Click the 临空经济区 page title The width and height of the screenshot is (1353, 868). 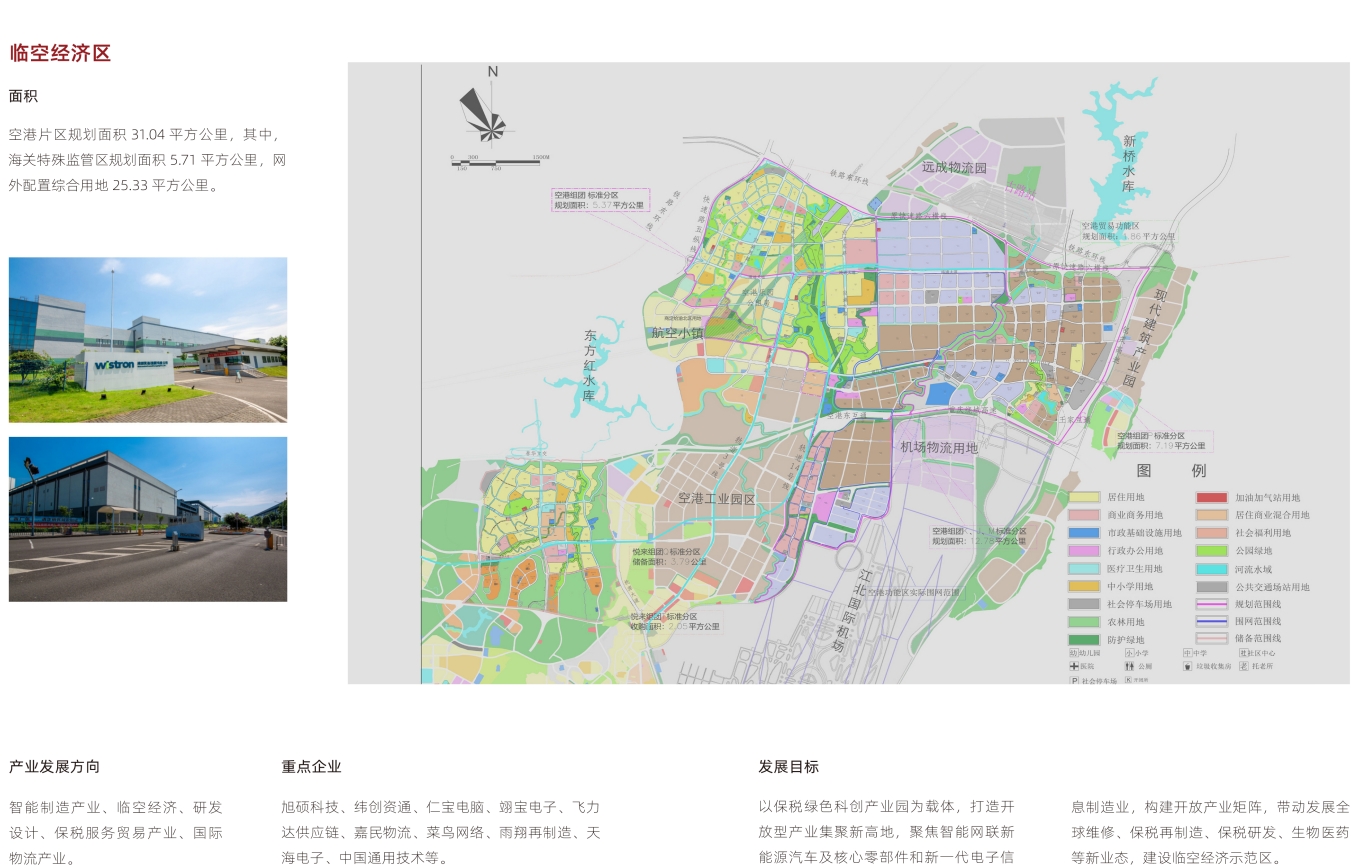click(60, 54)
